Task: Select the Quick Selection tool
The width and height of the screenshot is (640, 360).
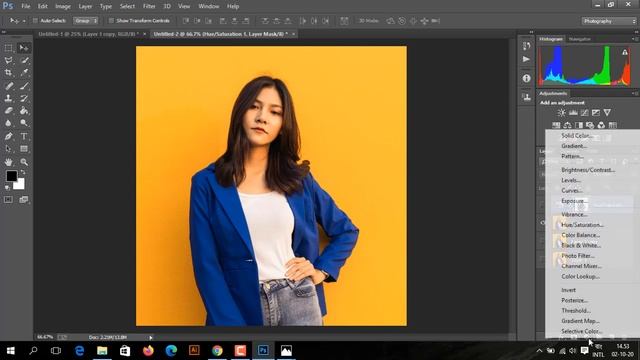Action: pyautogui.click(x=24, y=60)
